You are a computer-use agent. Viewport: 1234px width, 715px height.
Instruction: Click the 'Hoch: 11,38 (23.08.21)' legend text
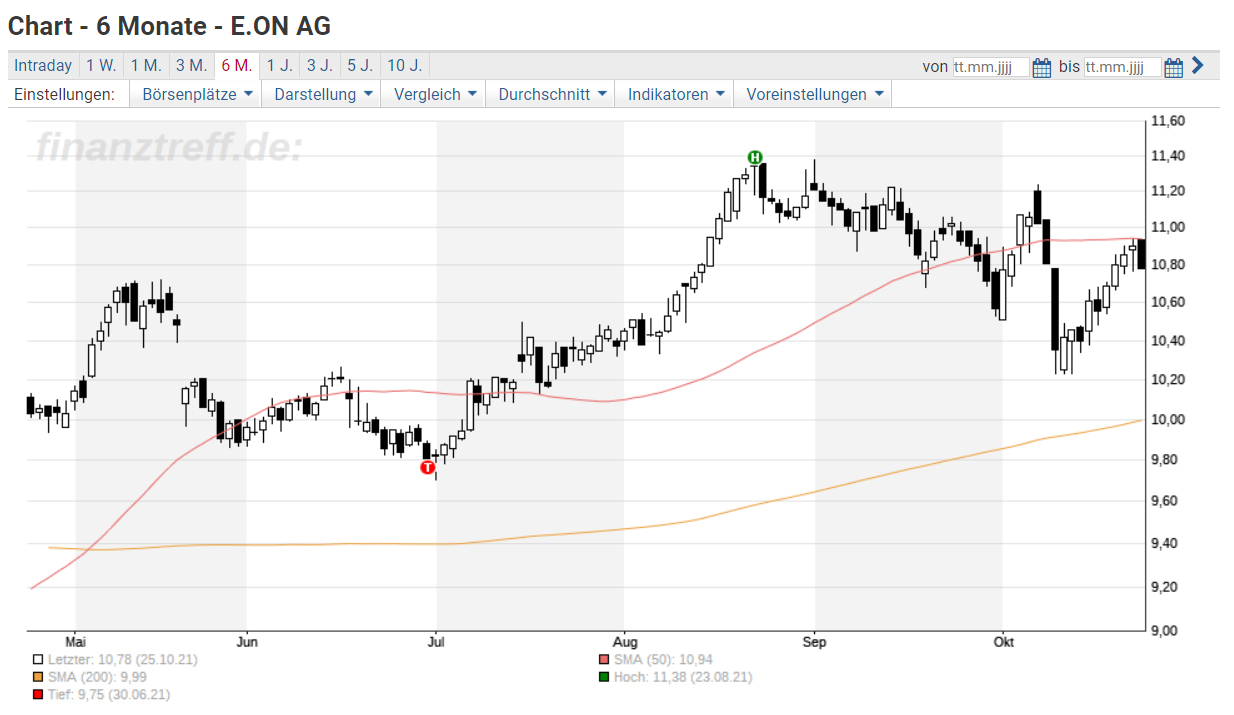point(683,677)
